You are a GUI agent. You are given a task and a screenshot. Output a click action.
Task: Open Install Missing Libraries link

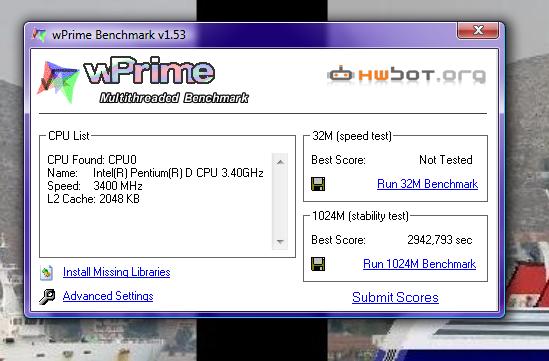pyautogui.click(x=117, y=272)
